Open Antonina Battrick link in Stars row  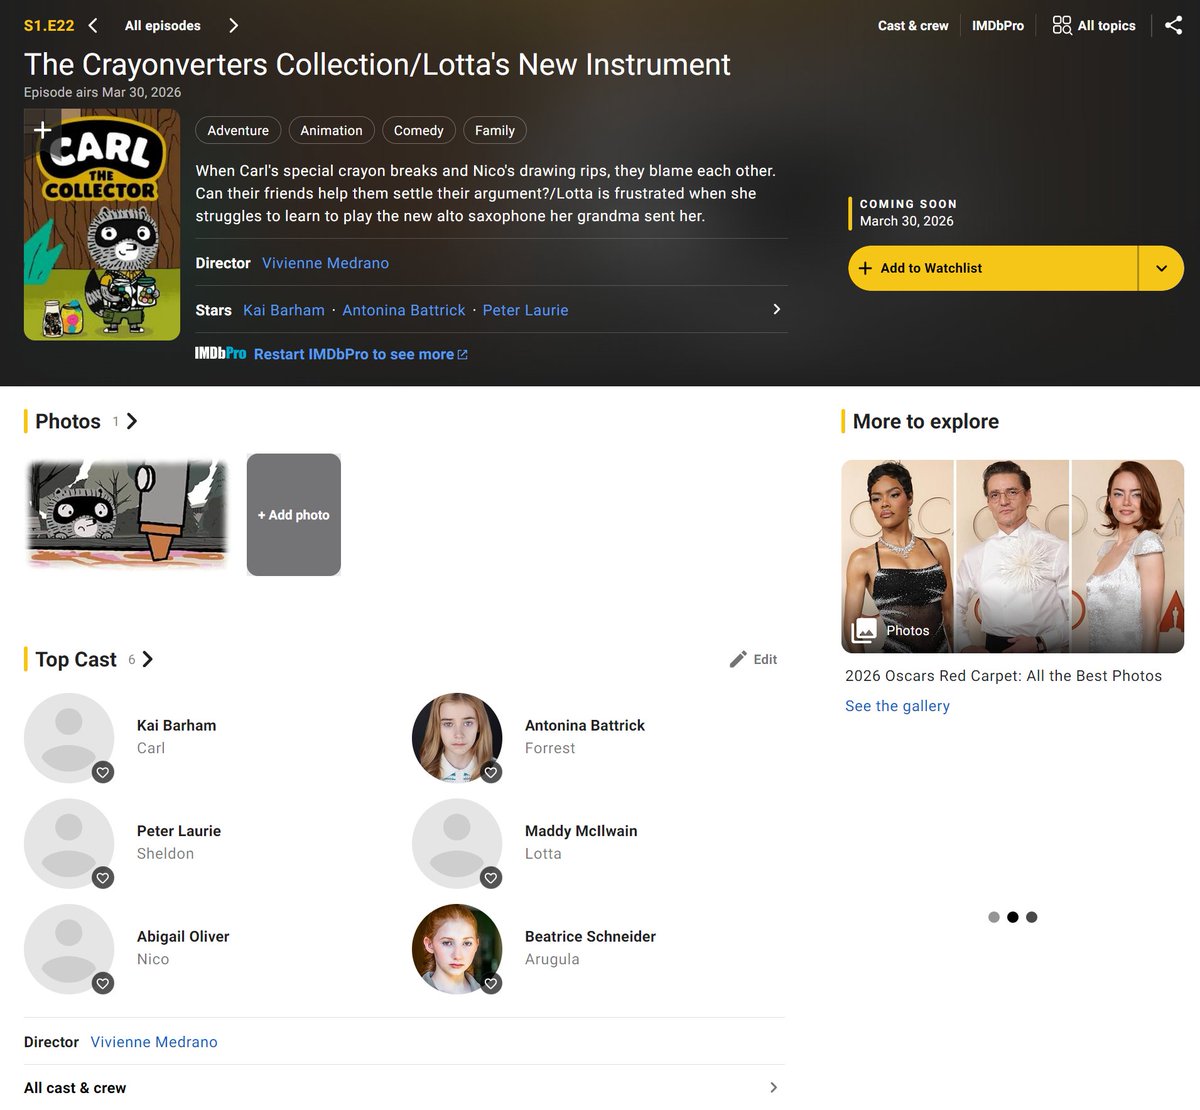tap(404, 310)
